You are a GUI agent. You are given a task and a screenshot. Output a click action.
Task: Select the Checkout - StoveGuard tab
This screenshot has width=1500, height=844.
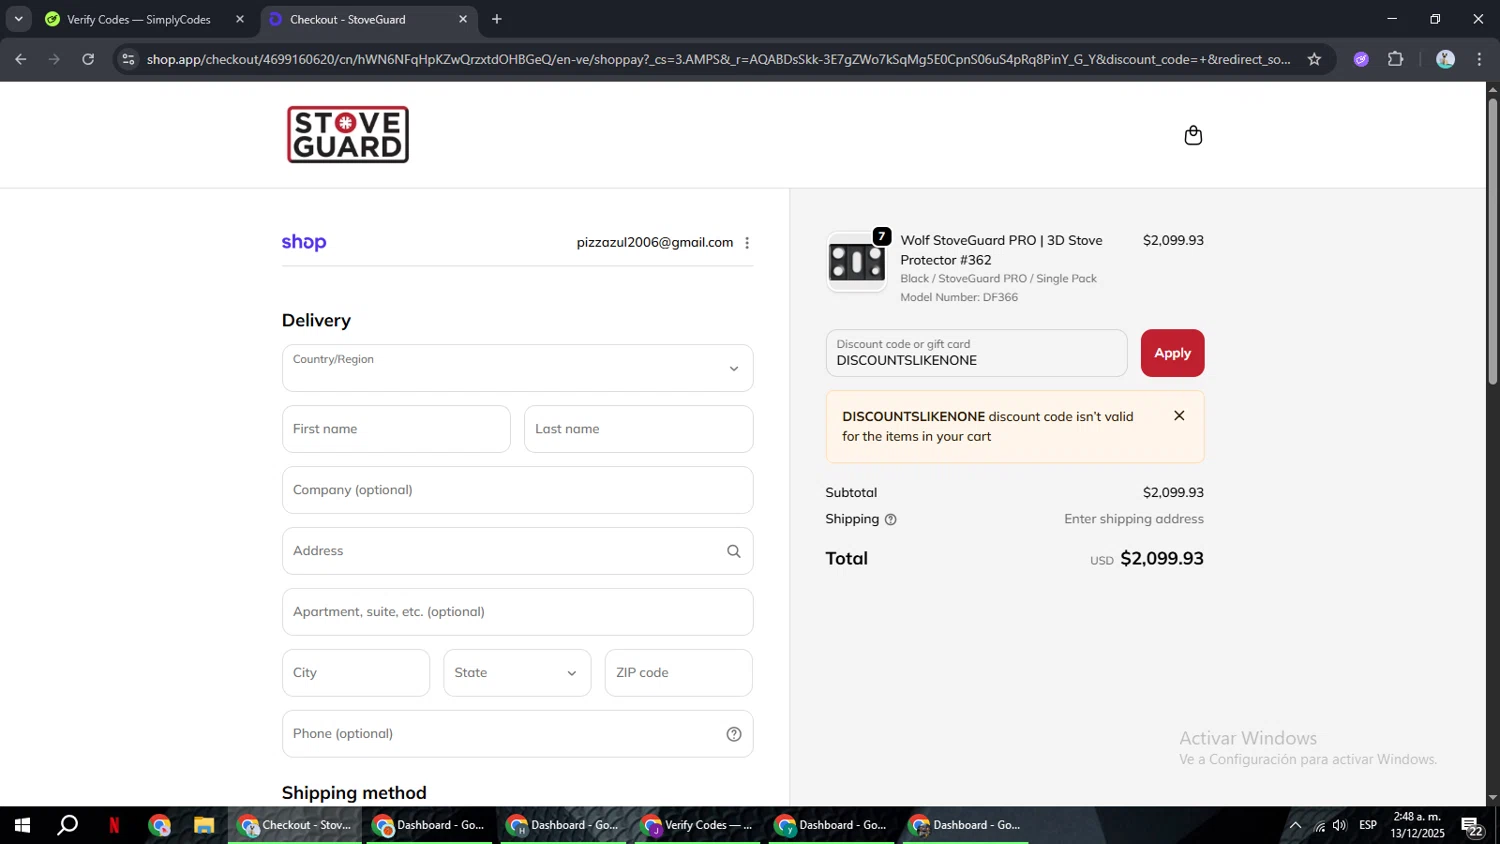click(x=348, y=19)
